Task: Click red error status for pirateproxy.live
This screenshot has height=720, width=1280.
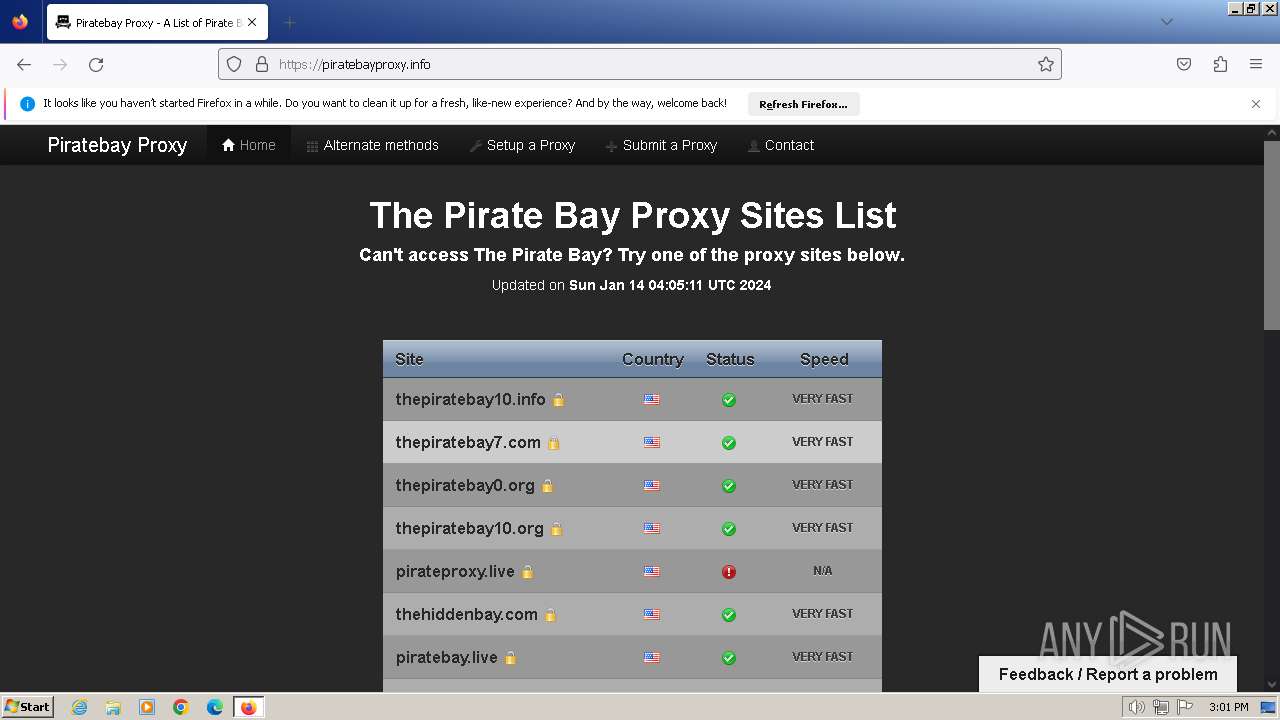Action: point(729,571)
